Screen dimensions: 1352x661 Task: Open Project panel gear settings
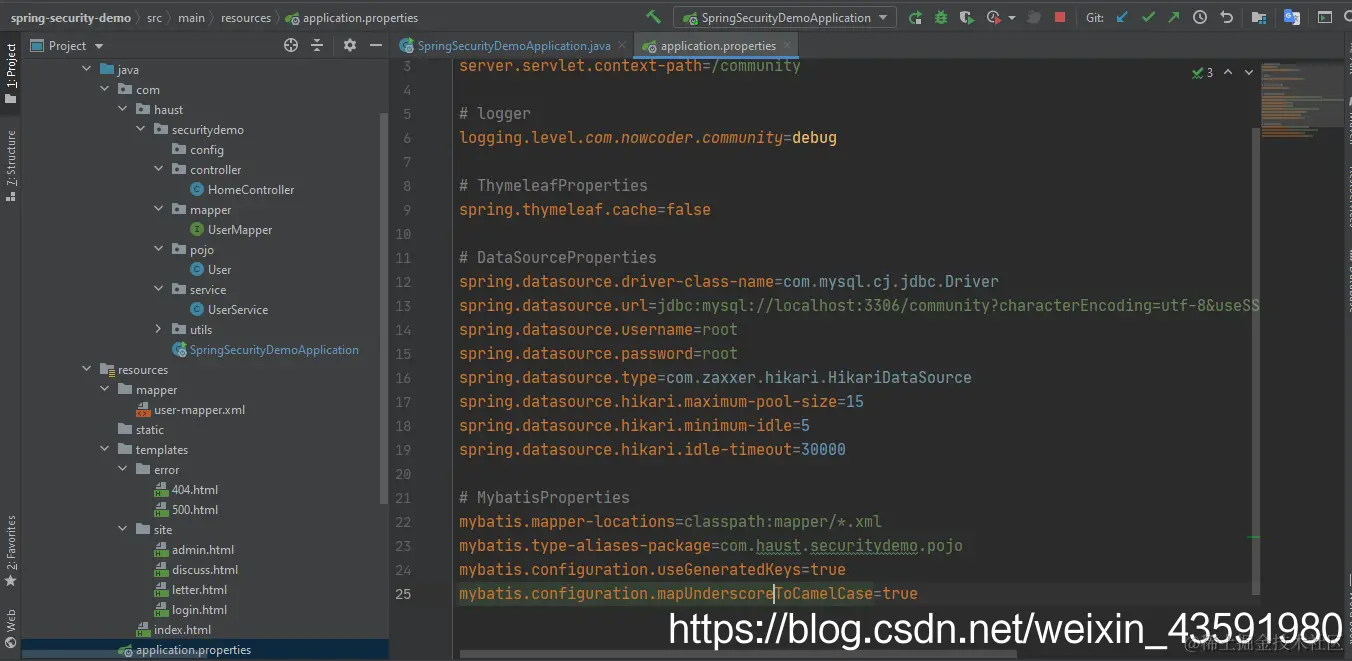coord(350,45)
